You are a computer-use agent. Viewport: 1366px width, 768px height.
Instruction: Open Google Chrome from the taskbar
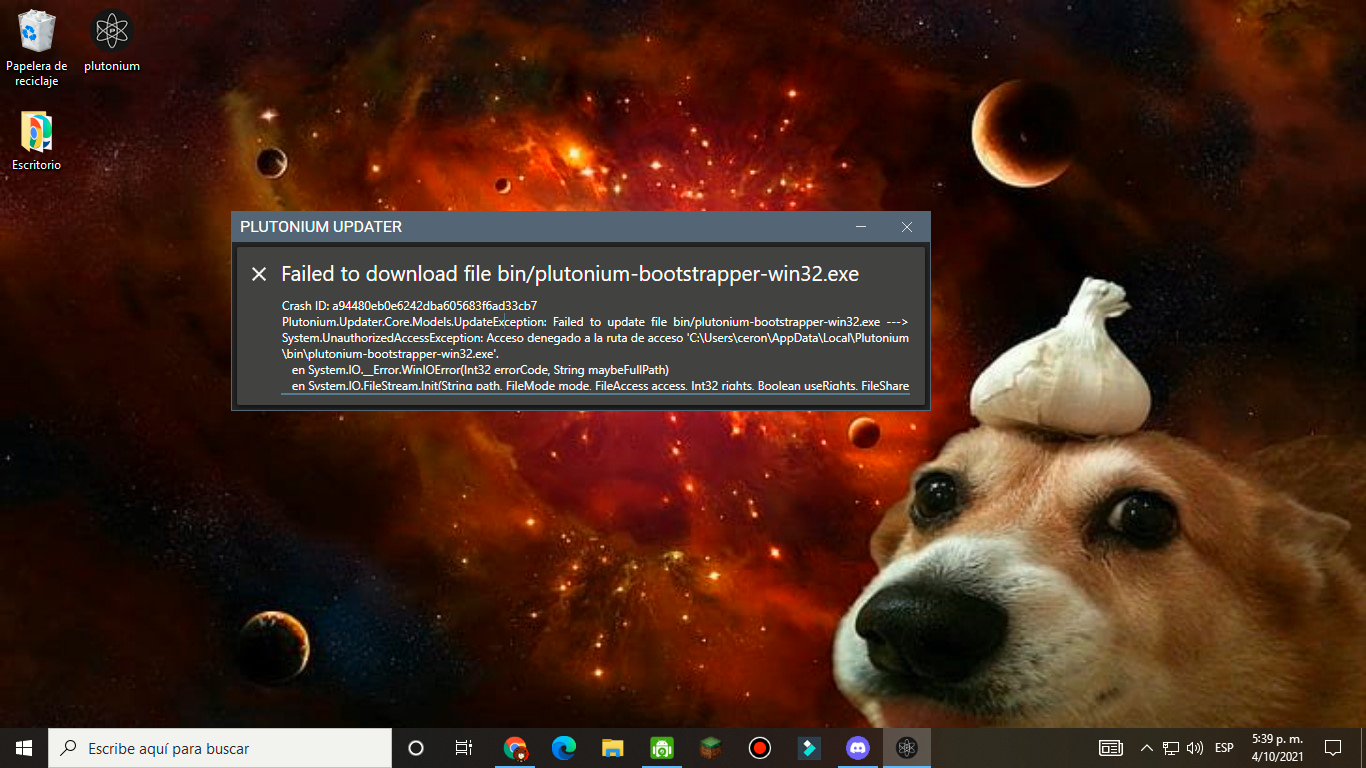515,748
